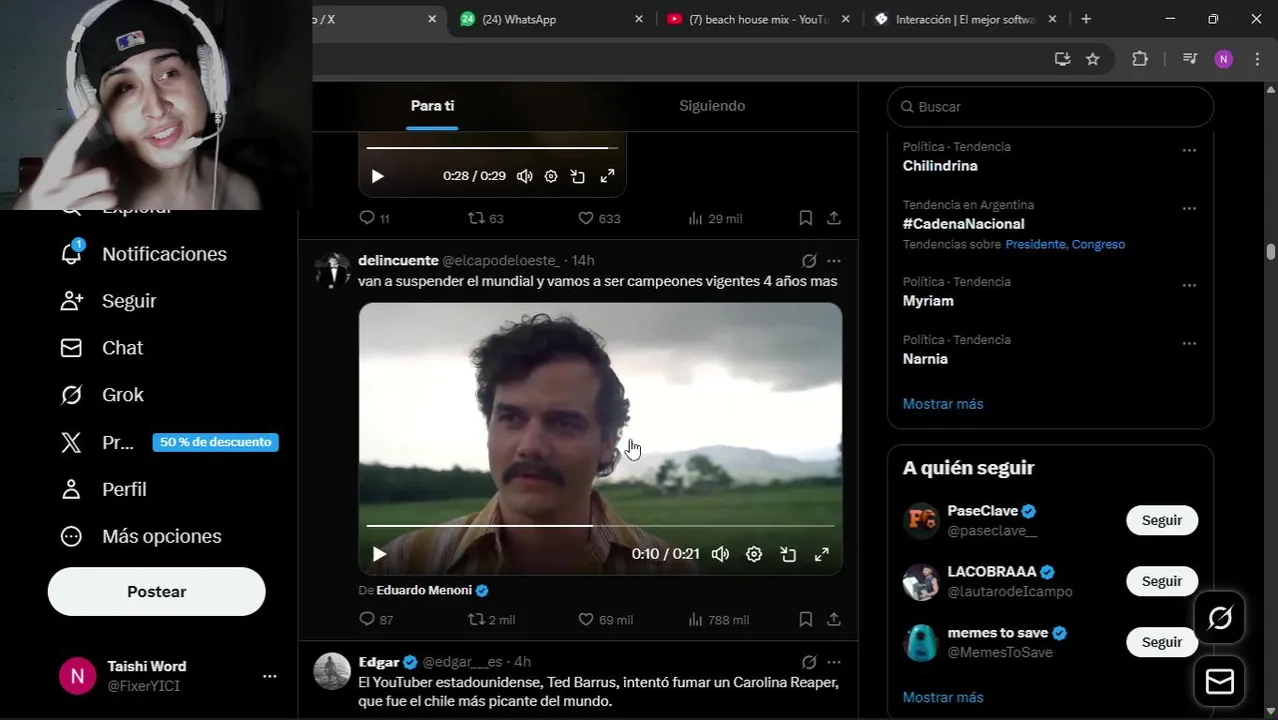Open the Congreso trend link
This screenshot has width=1278, height=720.
(1098, 244)
